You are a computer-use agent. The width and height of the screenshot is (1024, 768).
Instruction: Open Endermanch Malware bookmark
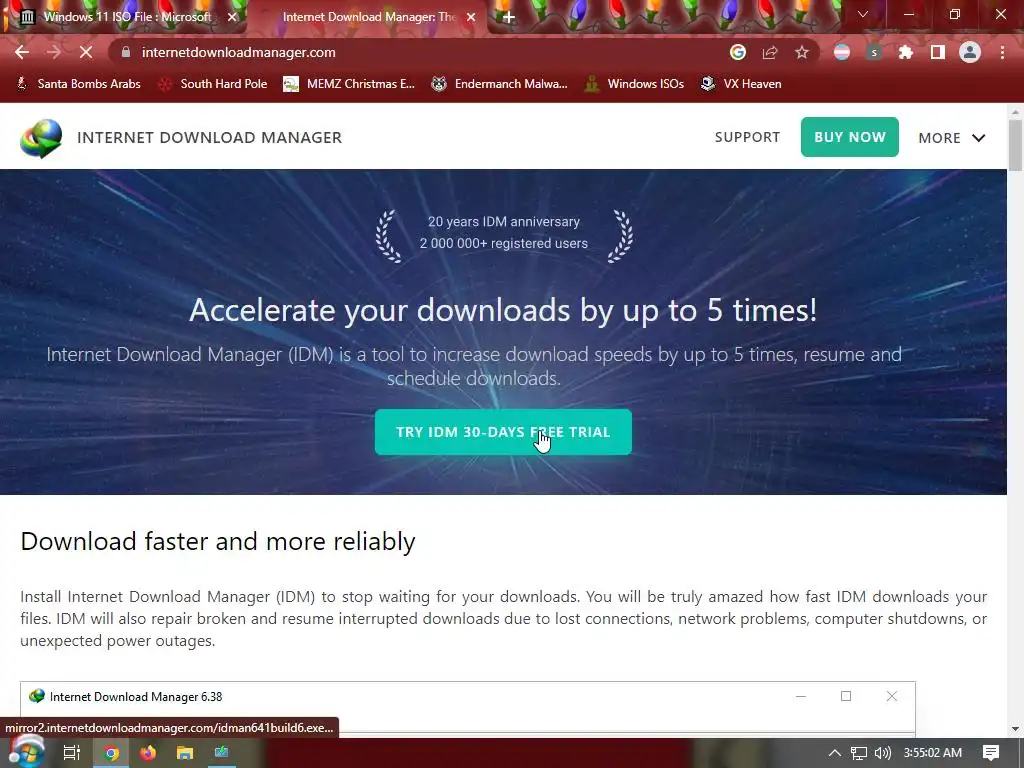click(x=500, y=84)
